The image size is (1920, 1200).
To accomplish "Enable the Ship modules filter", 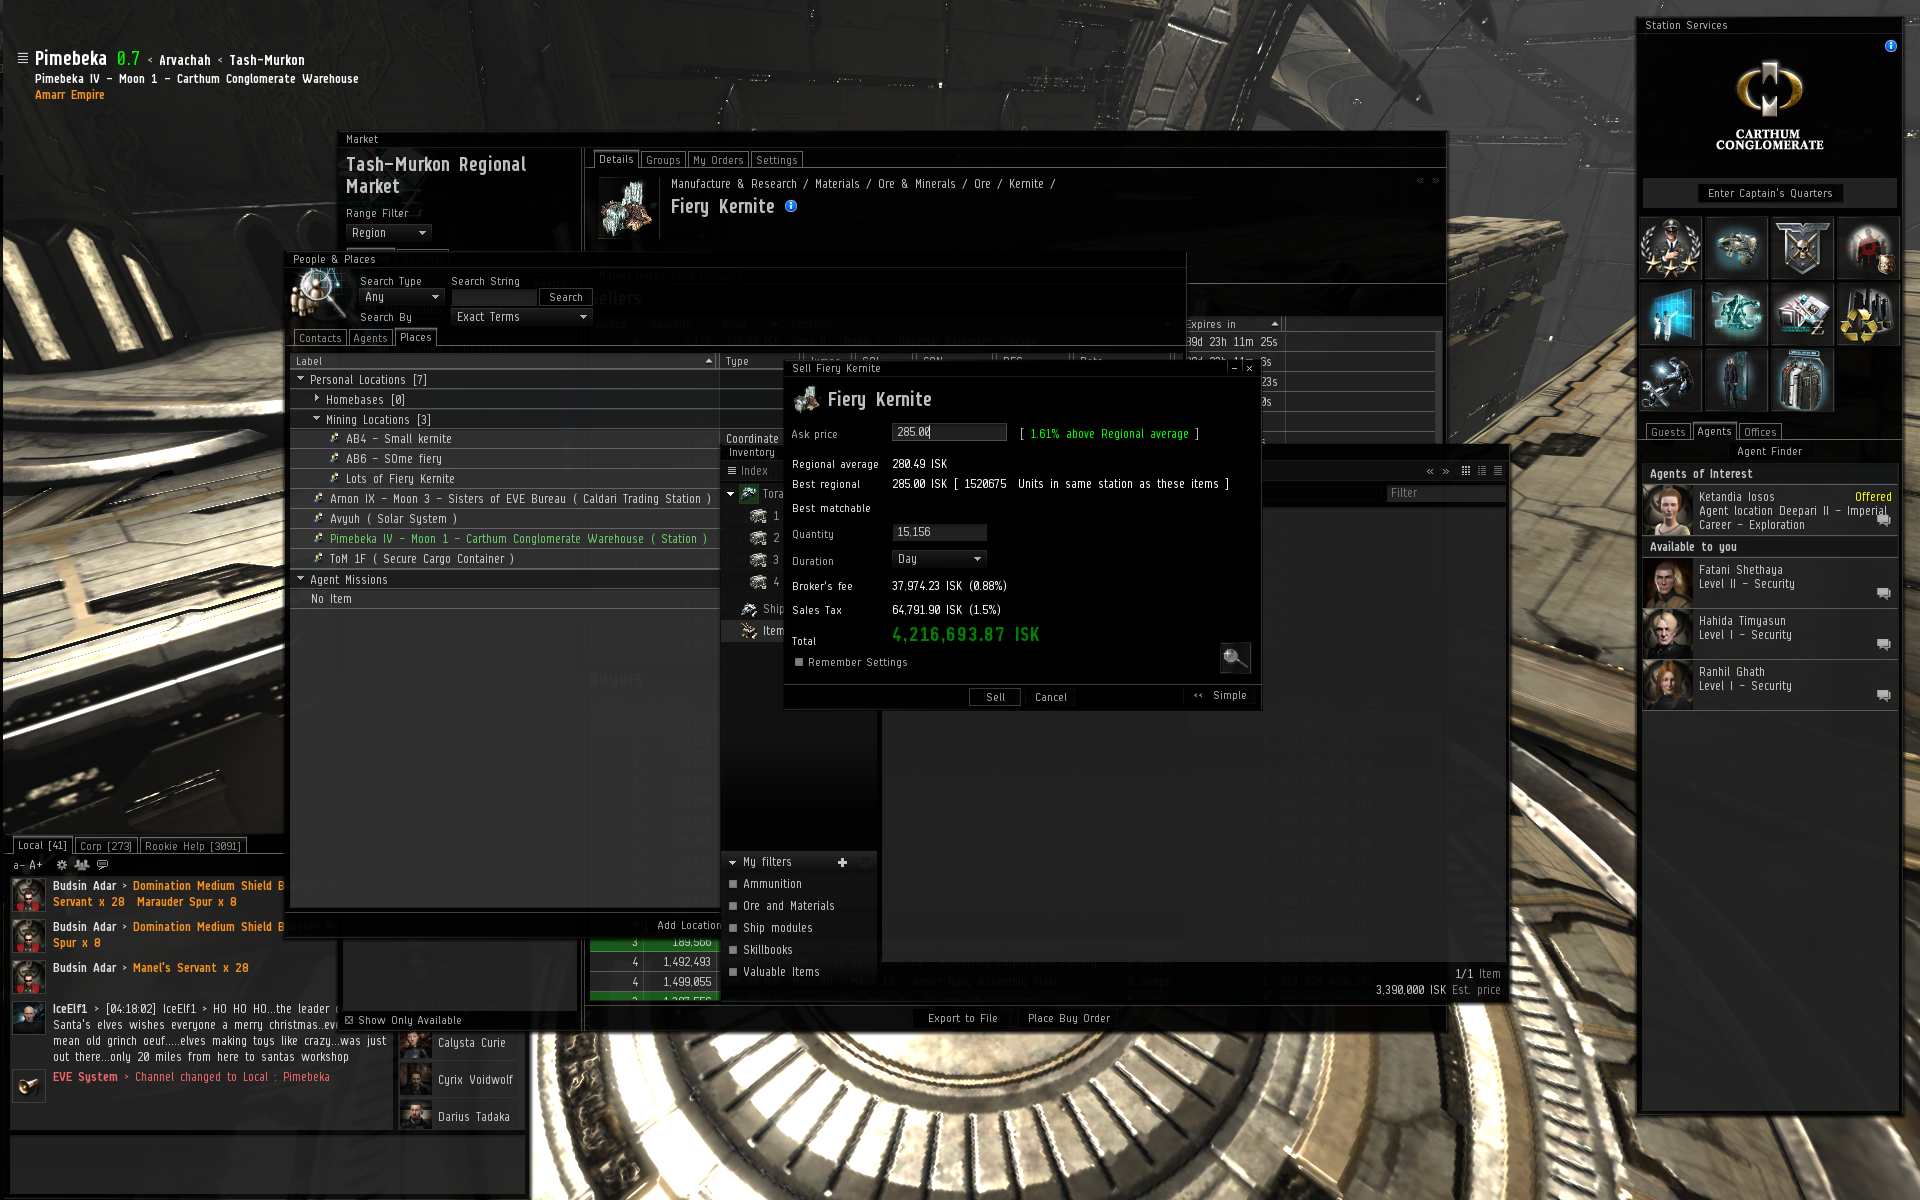I will click(733, 928).
